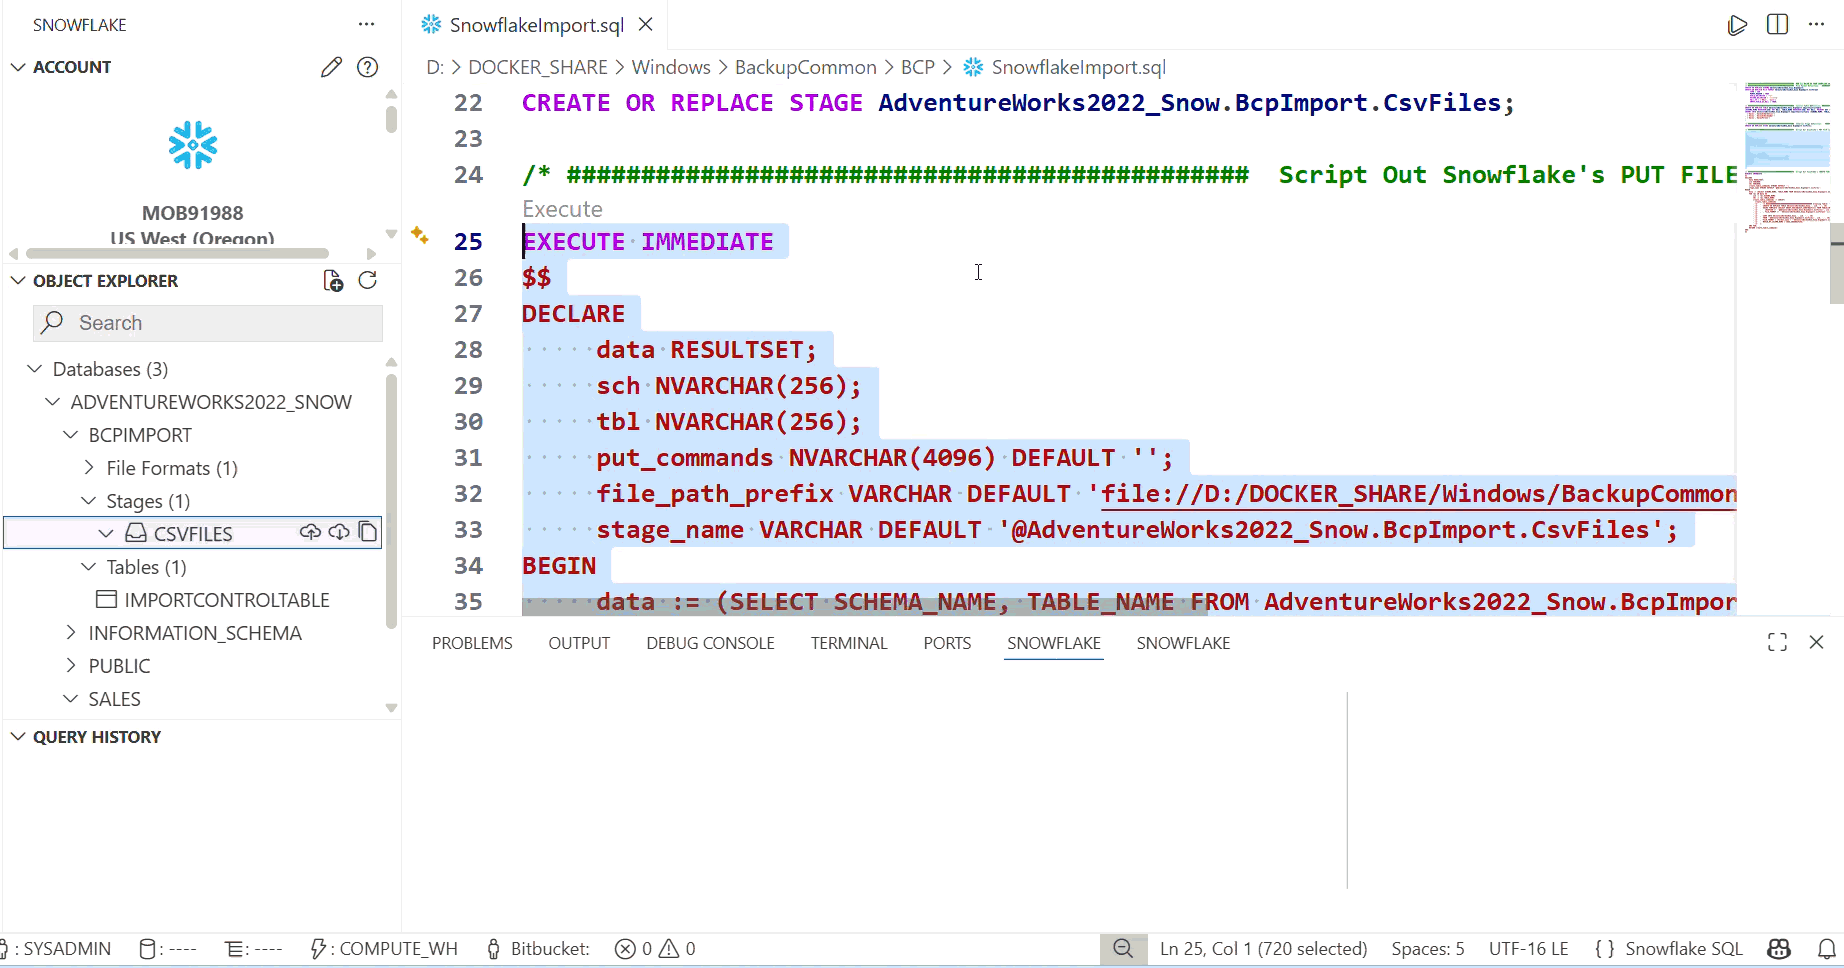Image resolution: width=1844 pixels, height=968 pixels.
Task: Open the errors and warnings count
Action: click(655, 949)
